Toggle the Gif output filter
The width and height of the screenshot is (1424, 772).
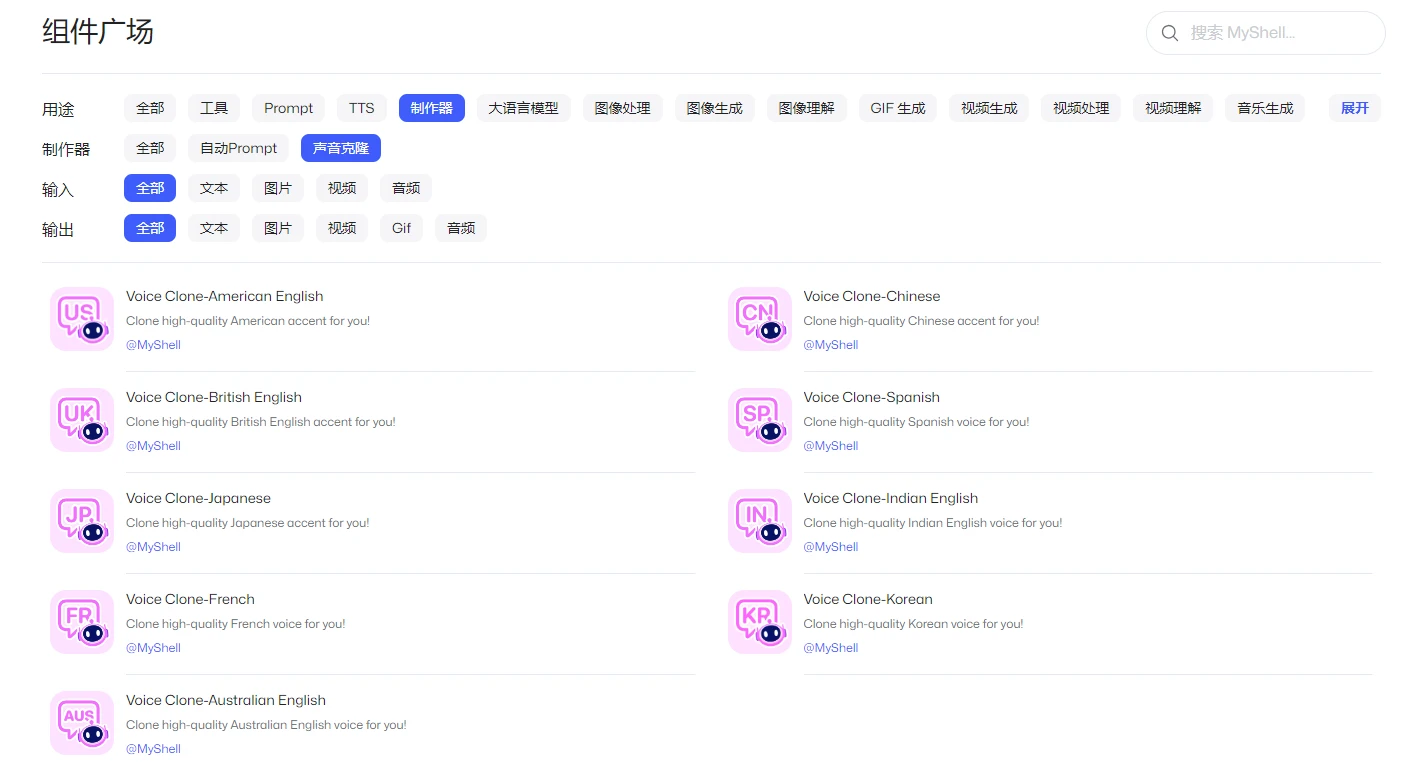coord(400,228)
